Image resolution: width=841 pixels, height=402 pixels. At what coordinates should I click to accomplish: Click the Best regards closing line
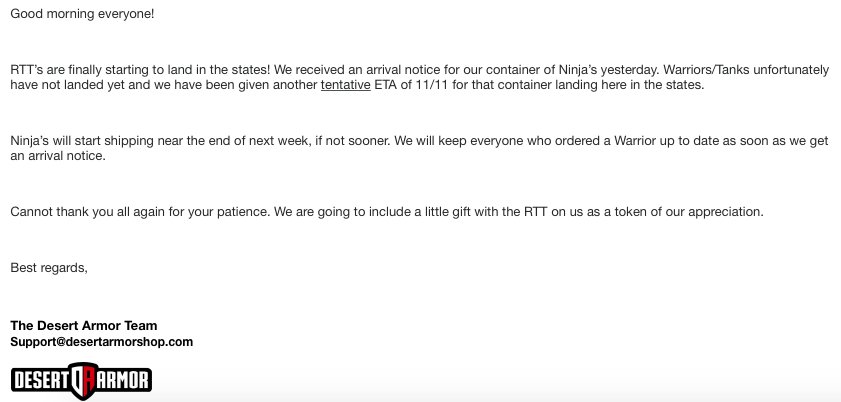tap(49, 267)
